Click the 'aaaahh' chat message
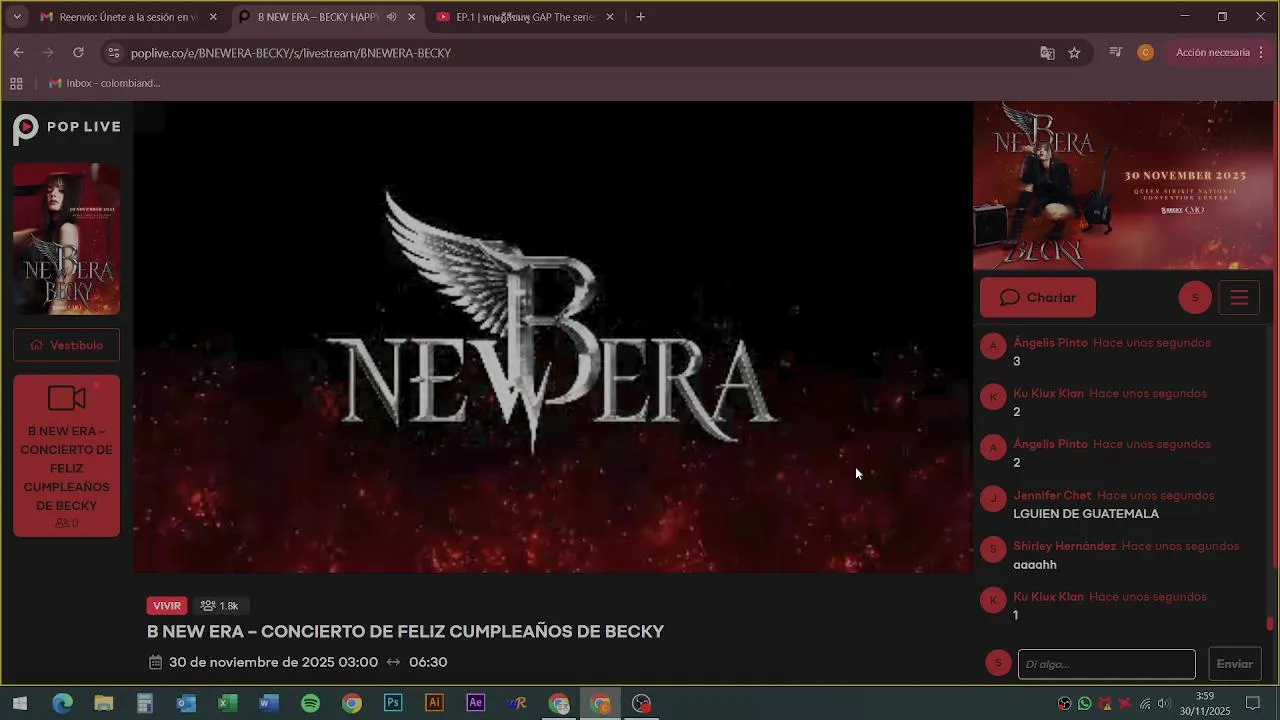The image size is (1280, 720). (1035, 565)
